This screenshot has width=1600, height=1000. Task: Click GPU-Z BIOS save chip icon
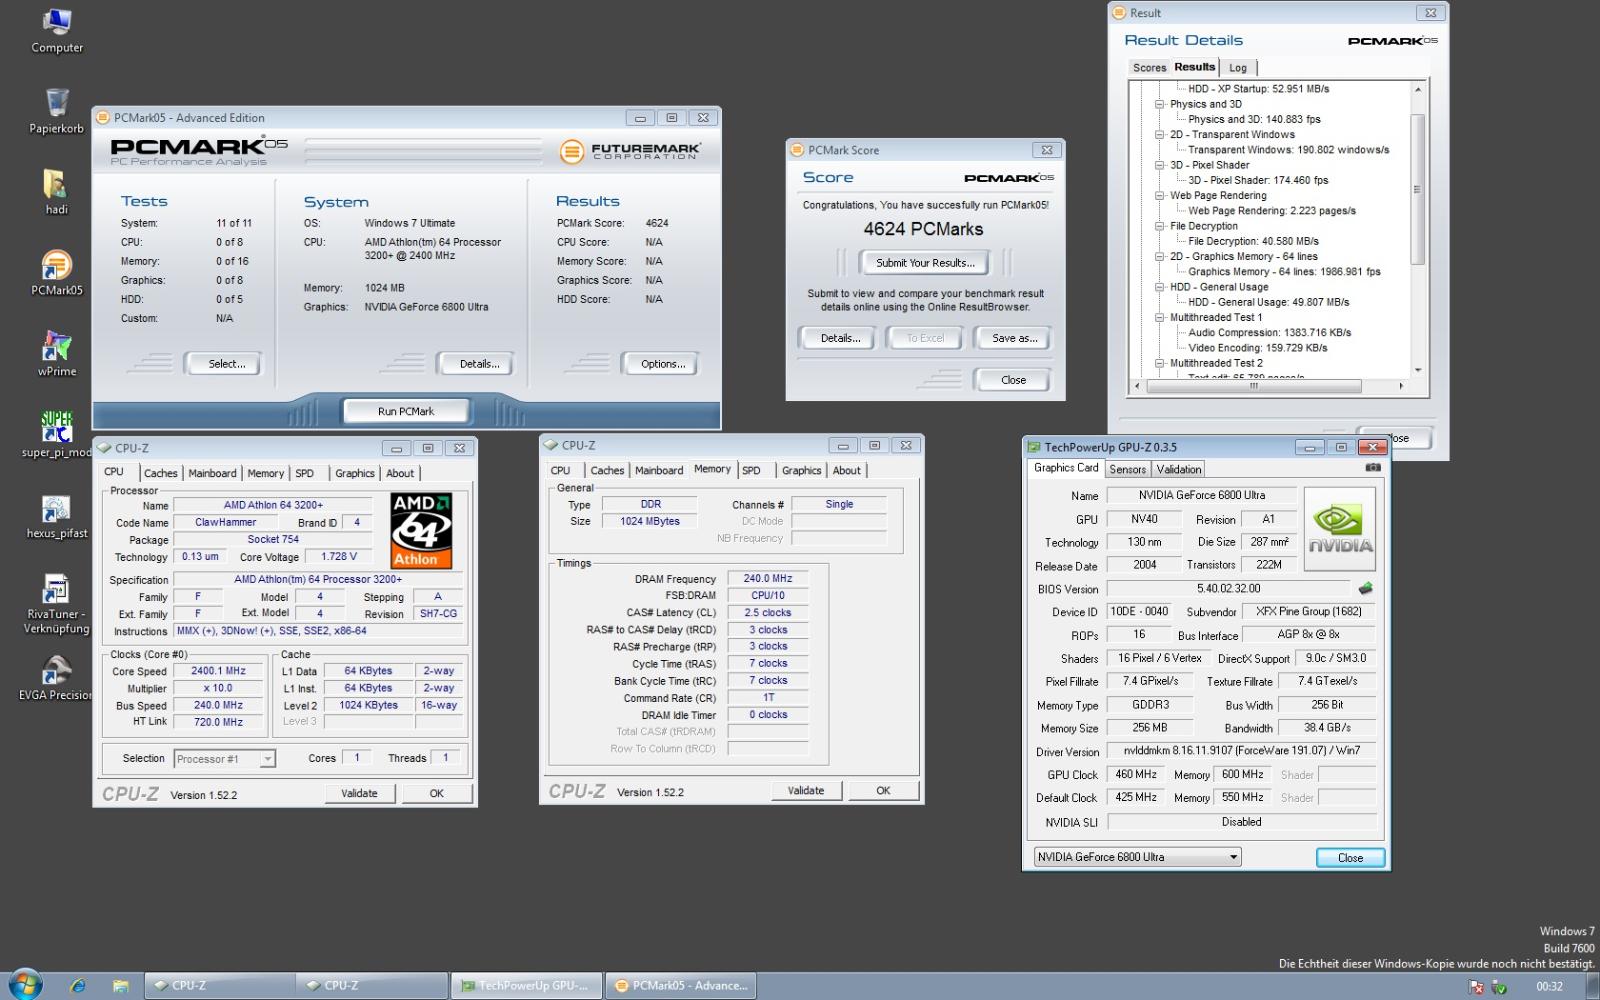click(x=1365, y=588)
